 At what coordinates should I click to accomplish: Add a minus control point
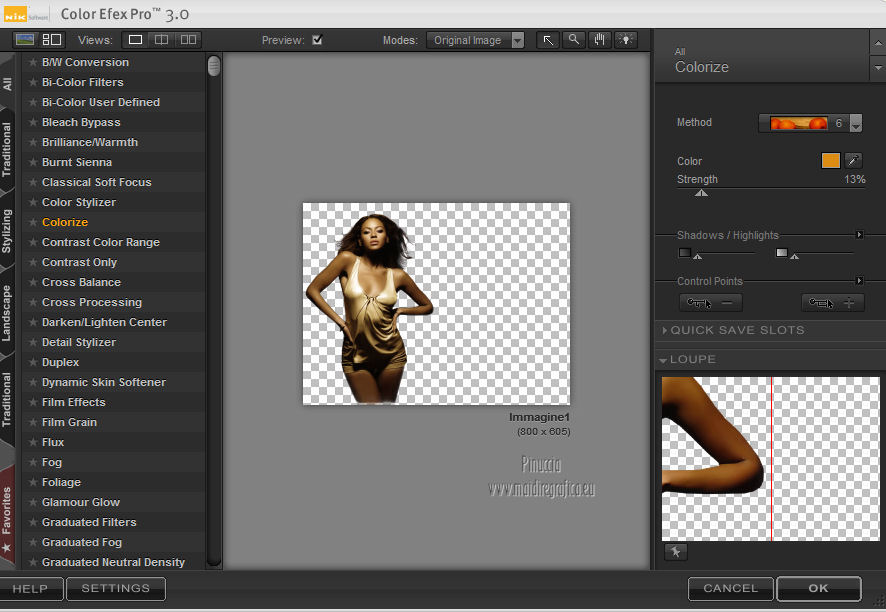tap(710, 303)
